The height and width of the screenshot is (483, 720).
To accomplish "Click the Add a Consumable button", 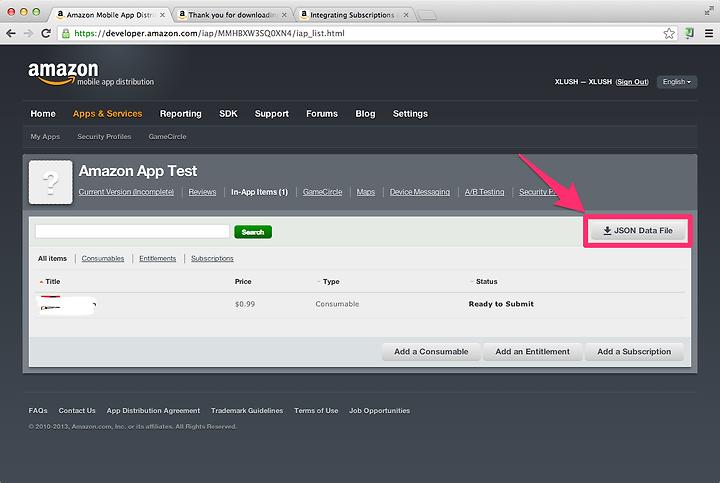I will (x=431, y=352).
